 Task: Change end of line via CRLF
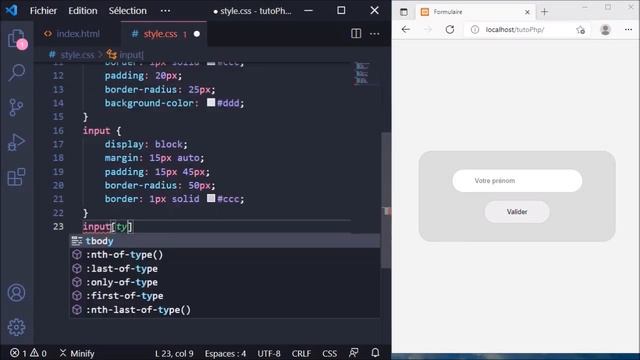[301, 353]
